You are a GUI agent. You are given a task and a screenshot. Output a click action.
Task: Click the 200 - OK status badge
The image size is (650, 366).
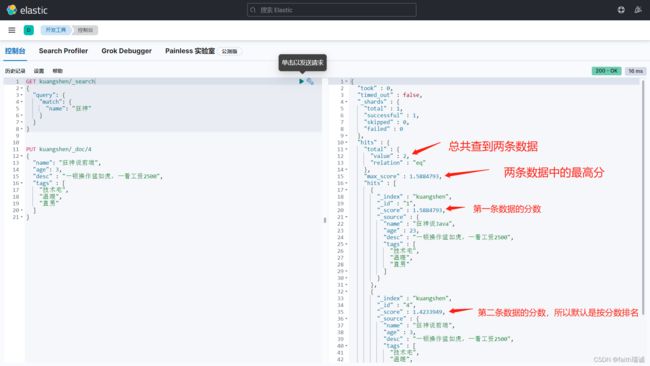point(606,71)
